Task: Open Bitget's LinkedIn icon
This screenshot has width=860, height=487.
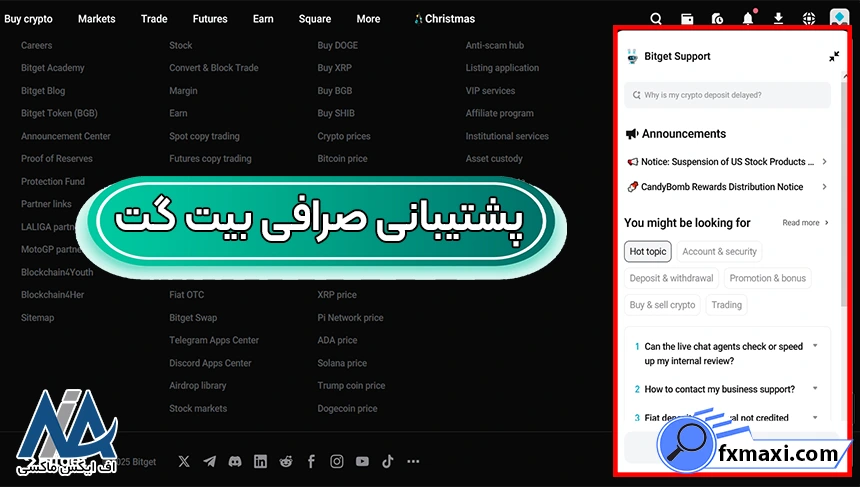Action: tap(261, 461)
